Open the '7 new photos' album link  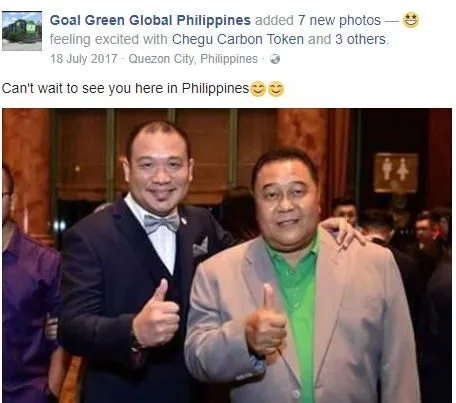point(339,20)
